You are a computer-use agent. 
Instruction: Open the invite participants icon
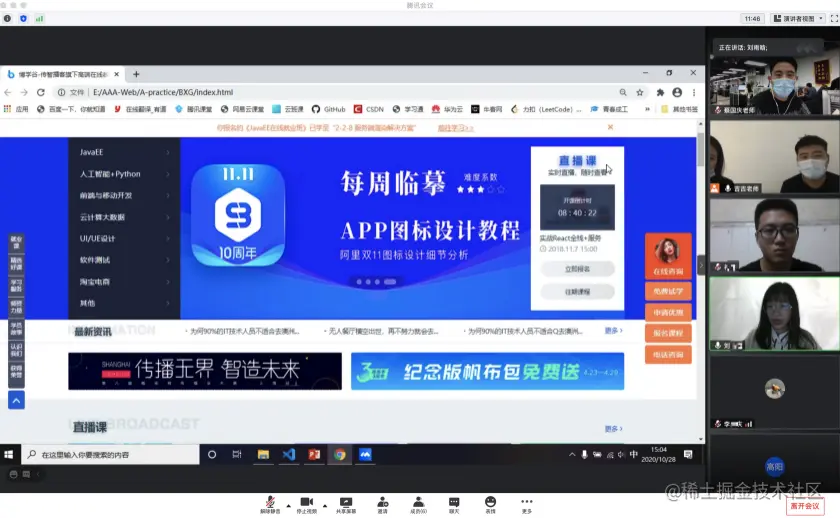point(382,502)
